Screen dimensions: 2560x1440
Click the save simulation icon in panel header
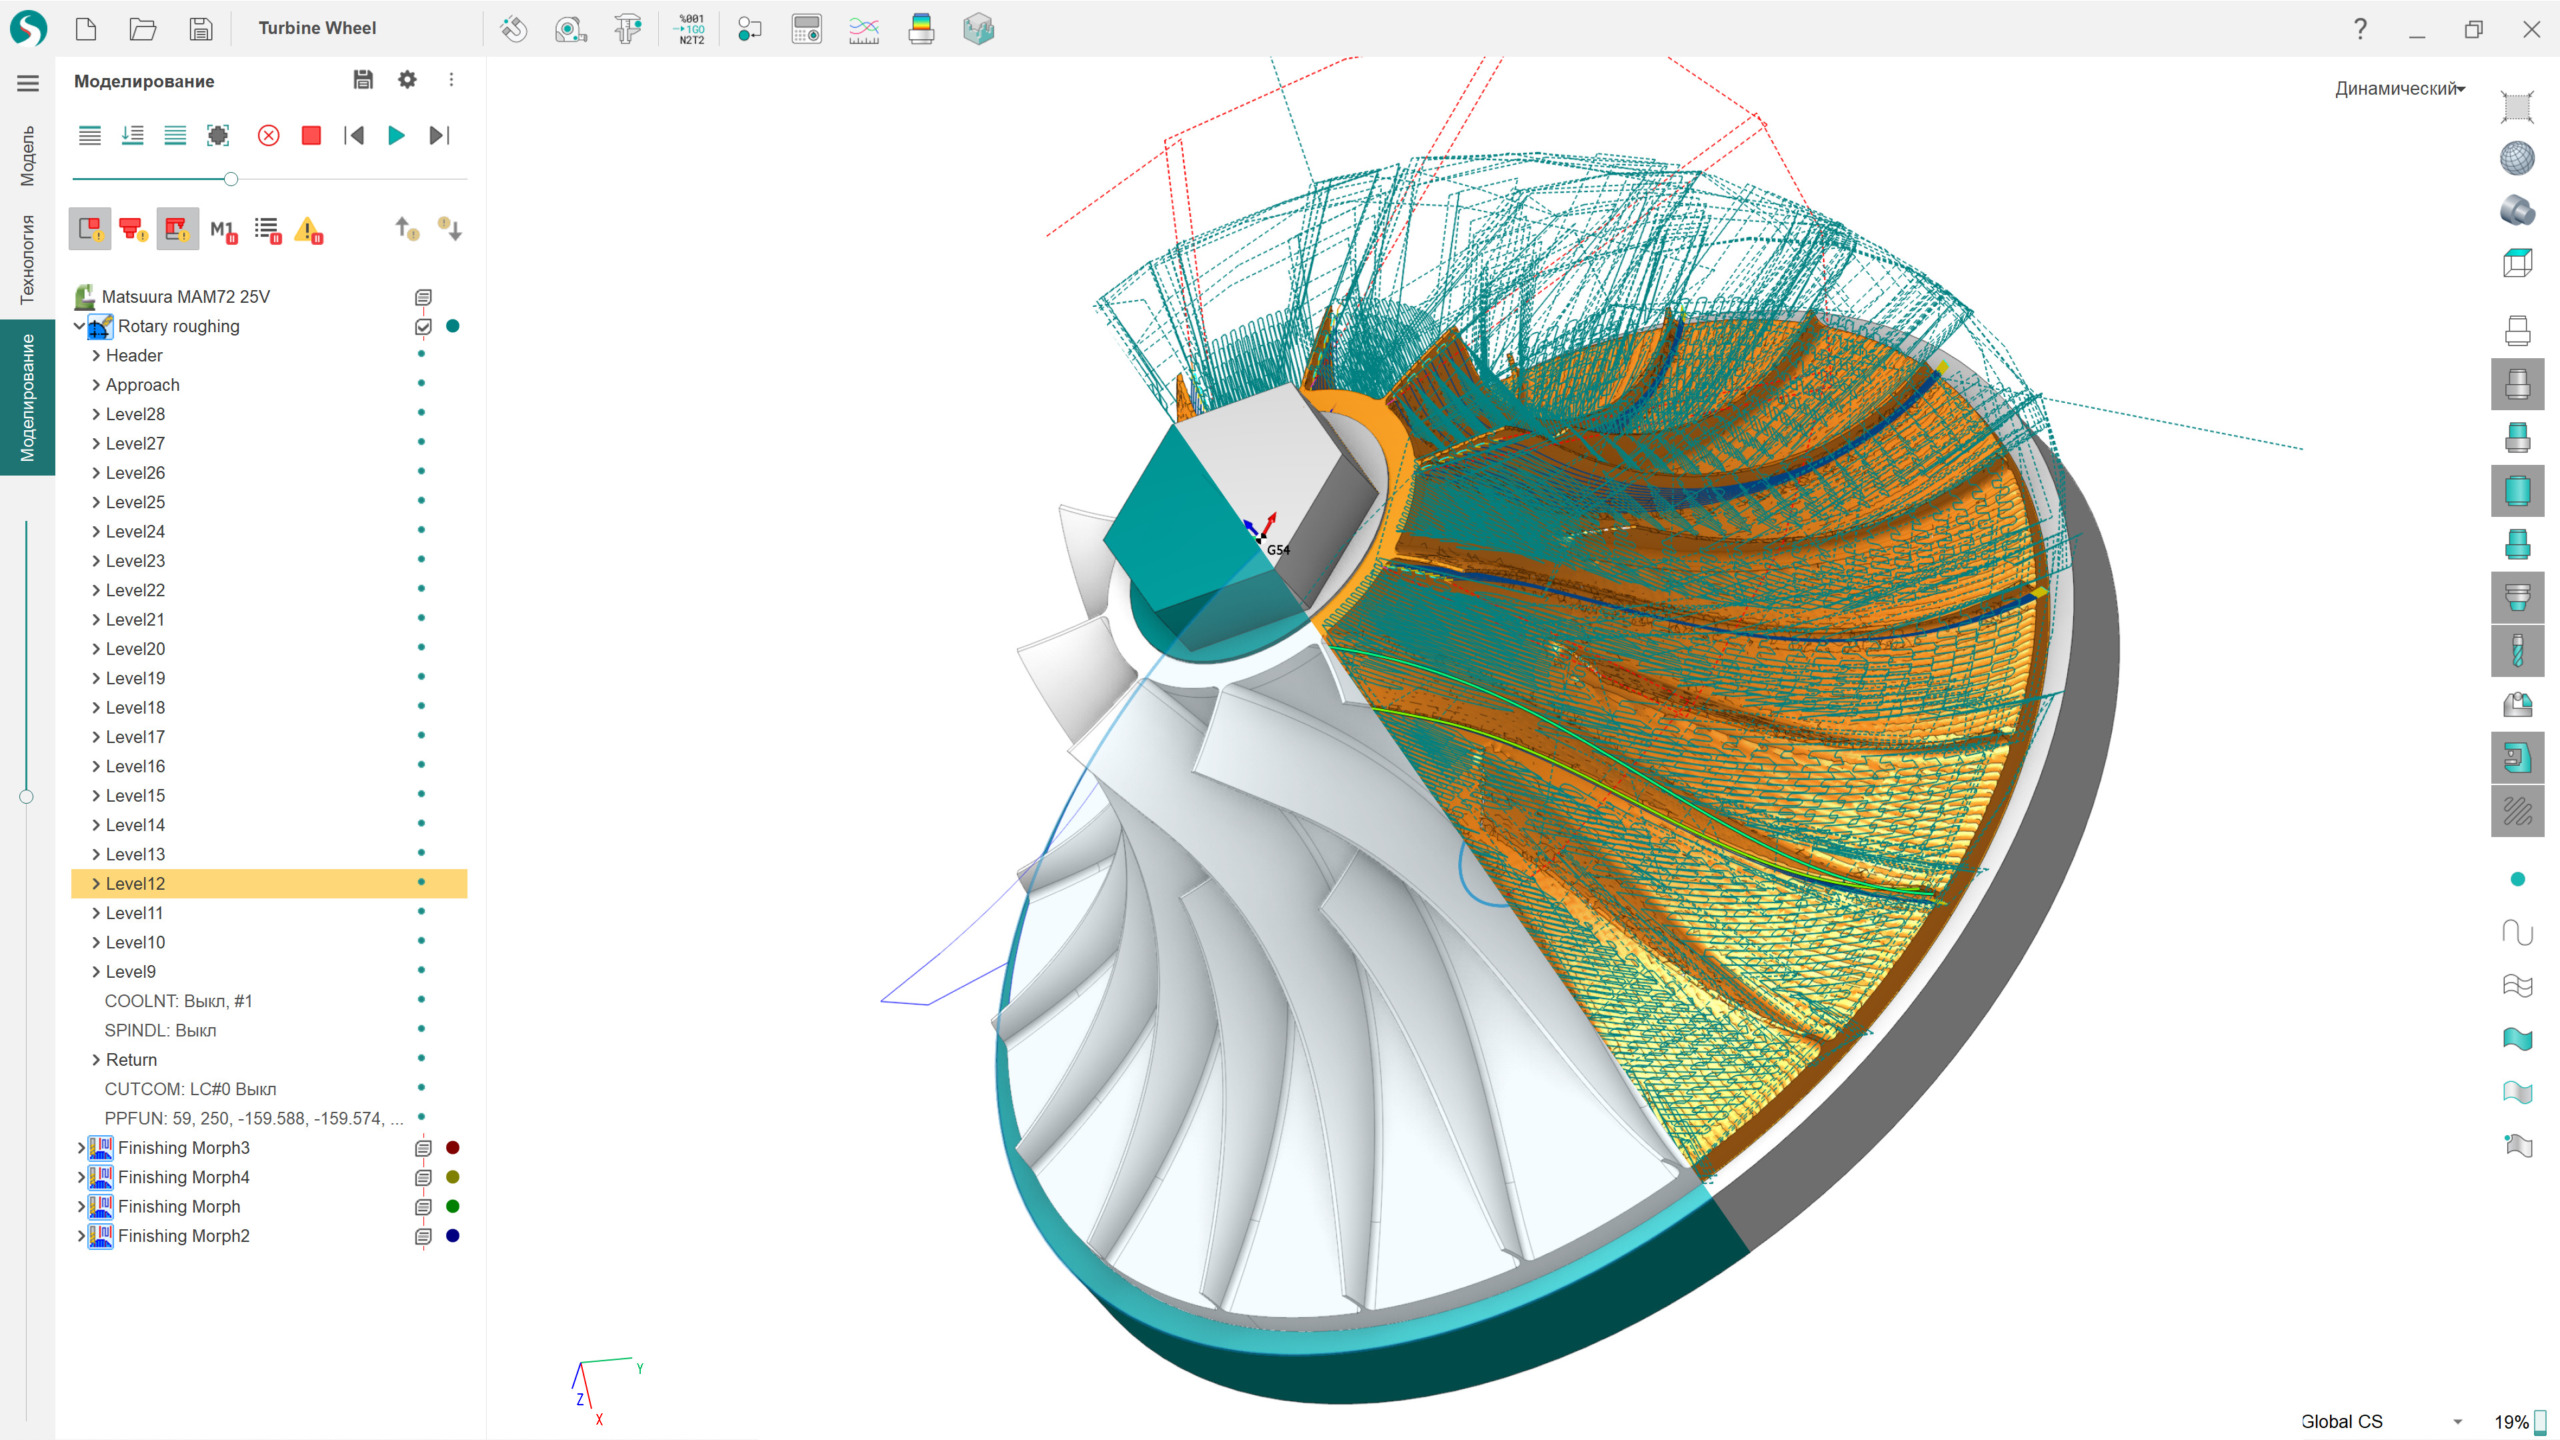point(363,80)
